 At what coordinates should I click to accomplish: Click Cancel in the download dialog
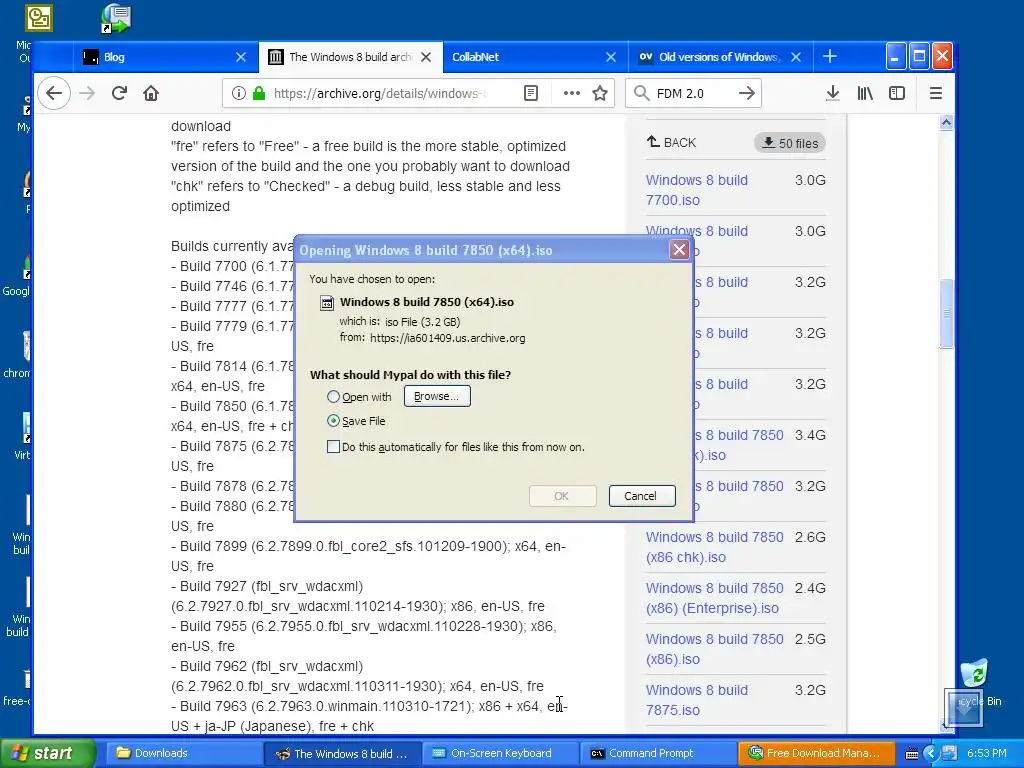tap(641, 496)
